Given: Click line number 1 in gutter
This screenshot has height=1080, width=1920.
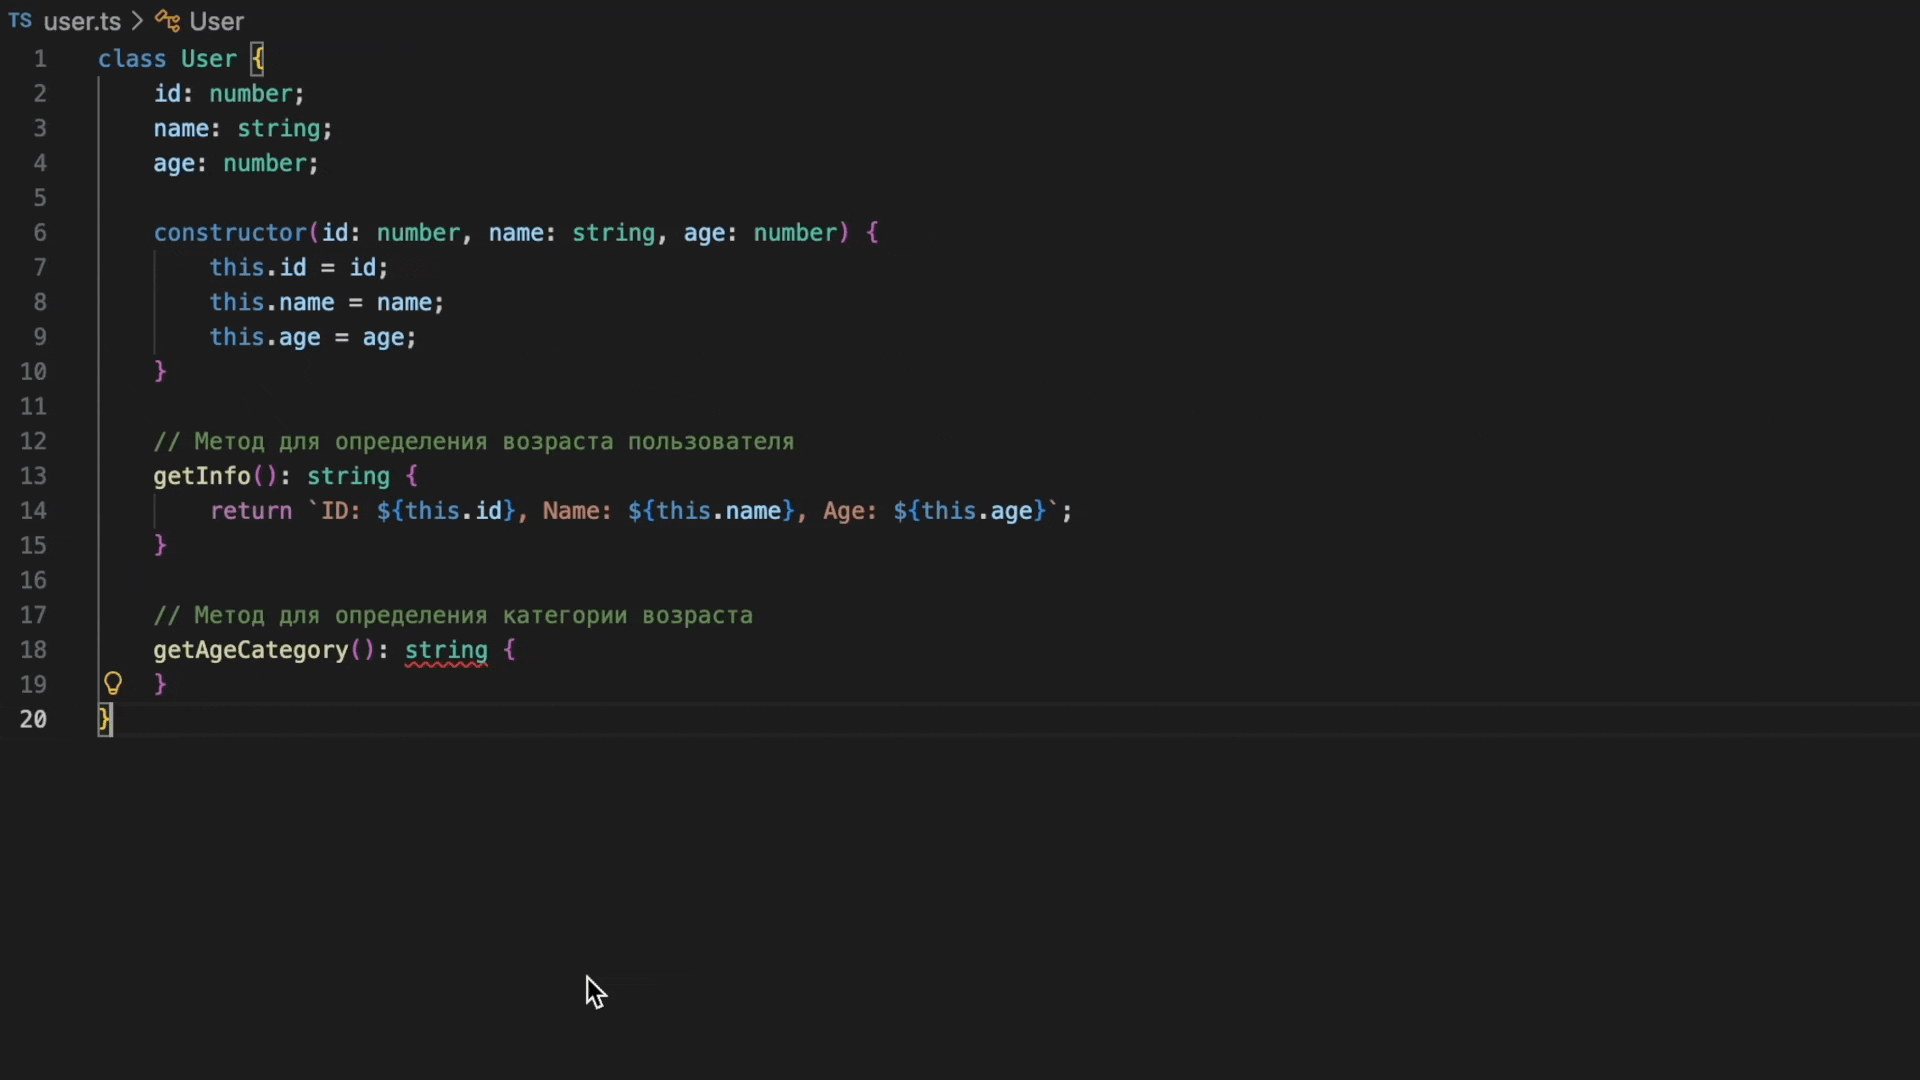Looking at the screenshot, I should (40, 59).
